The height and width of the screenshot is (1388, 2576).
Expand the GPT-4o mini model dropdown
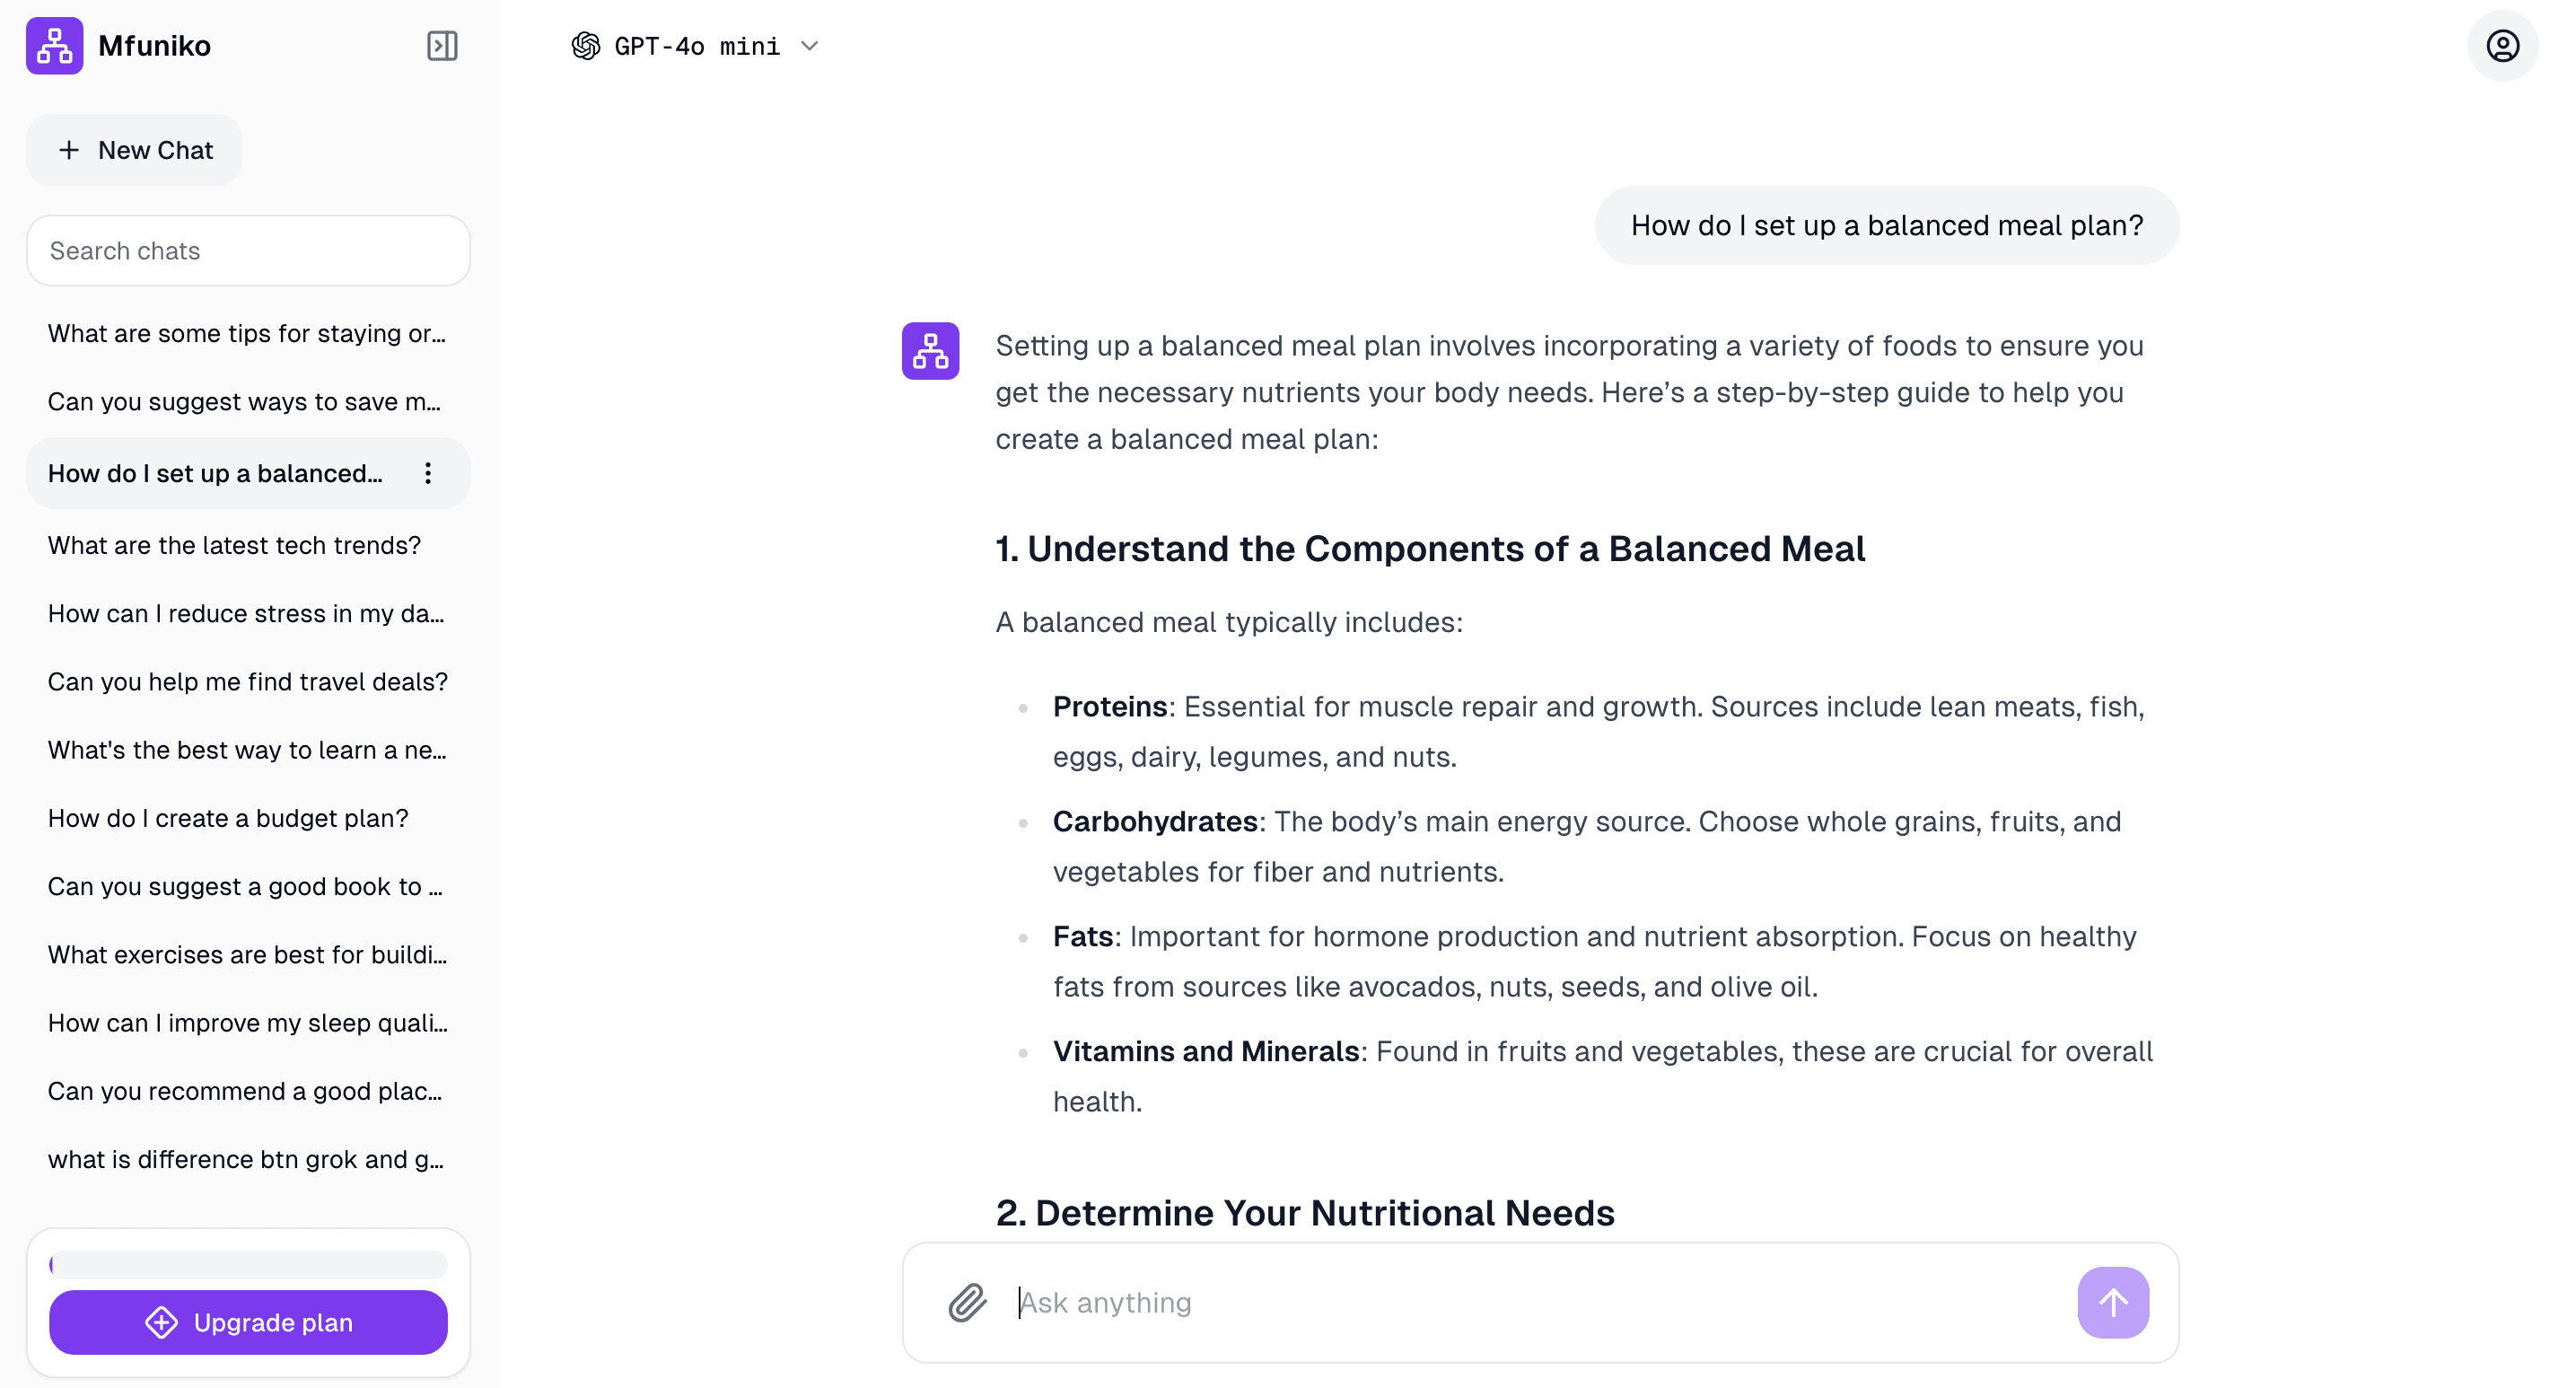coord(696,46)
